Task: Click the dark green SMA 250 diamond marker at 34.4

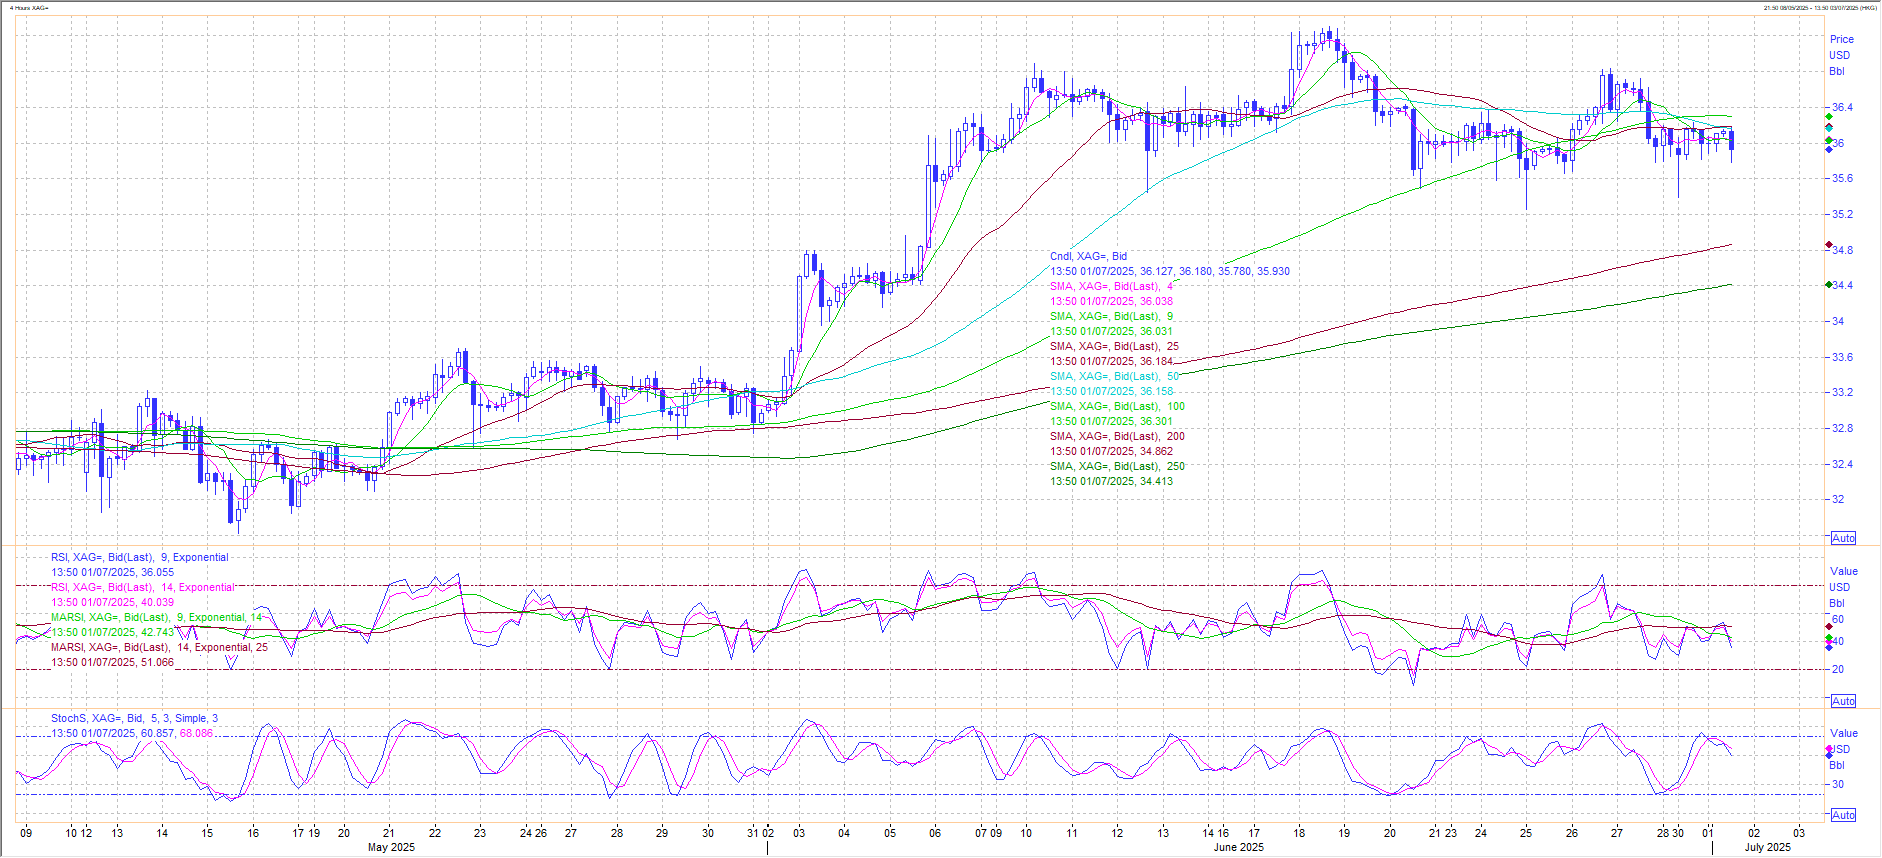Action: point(1829,285)
